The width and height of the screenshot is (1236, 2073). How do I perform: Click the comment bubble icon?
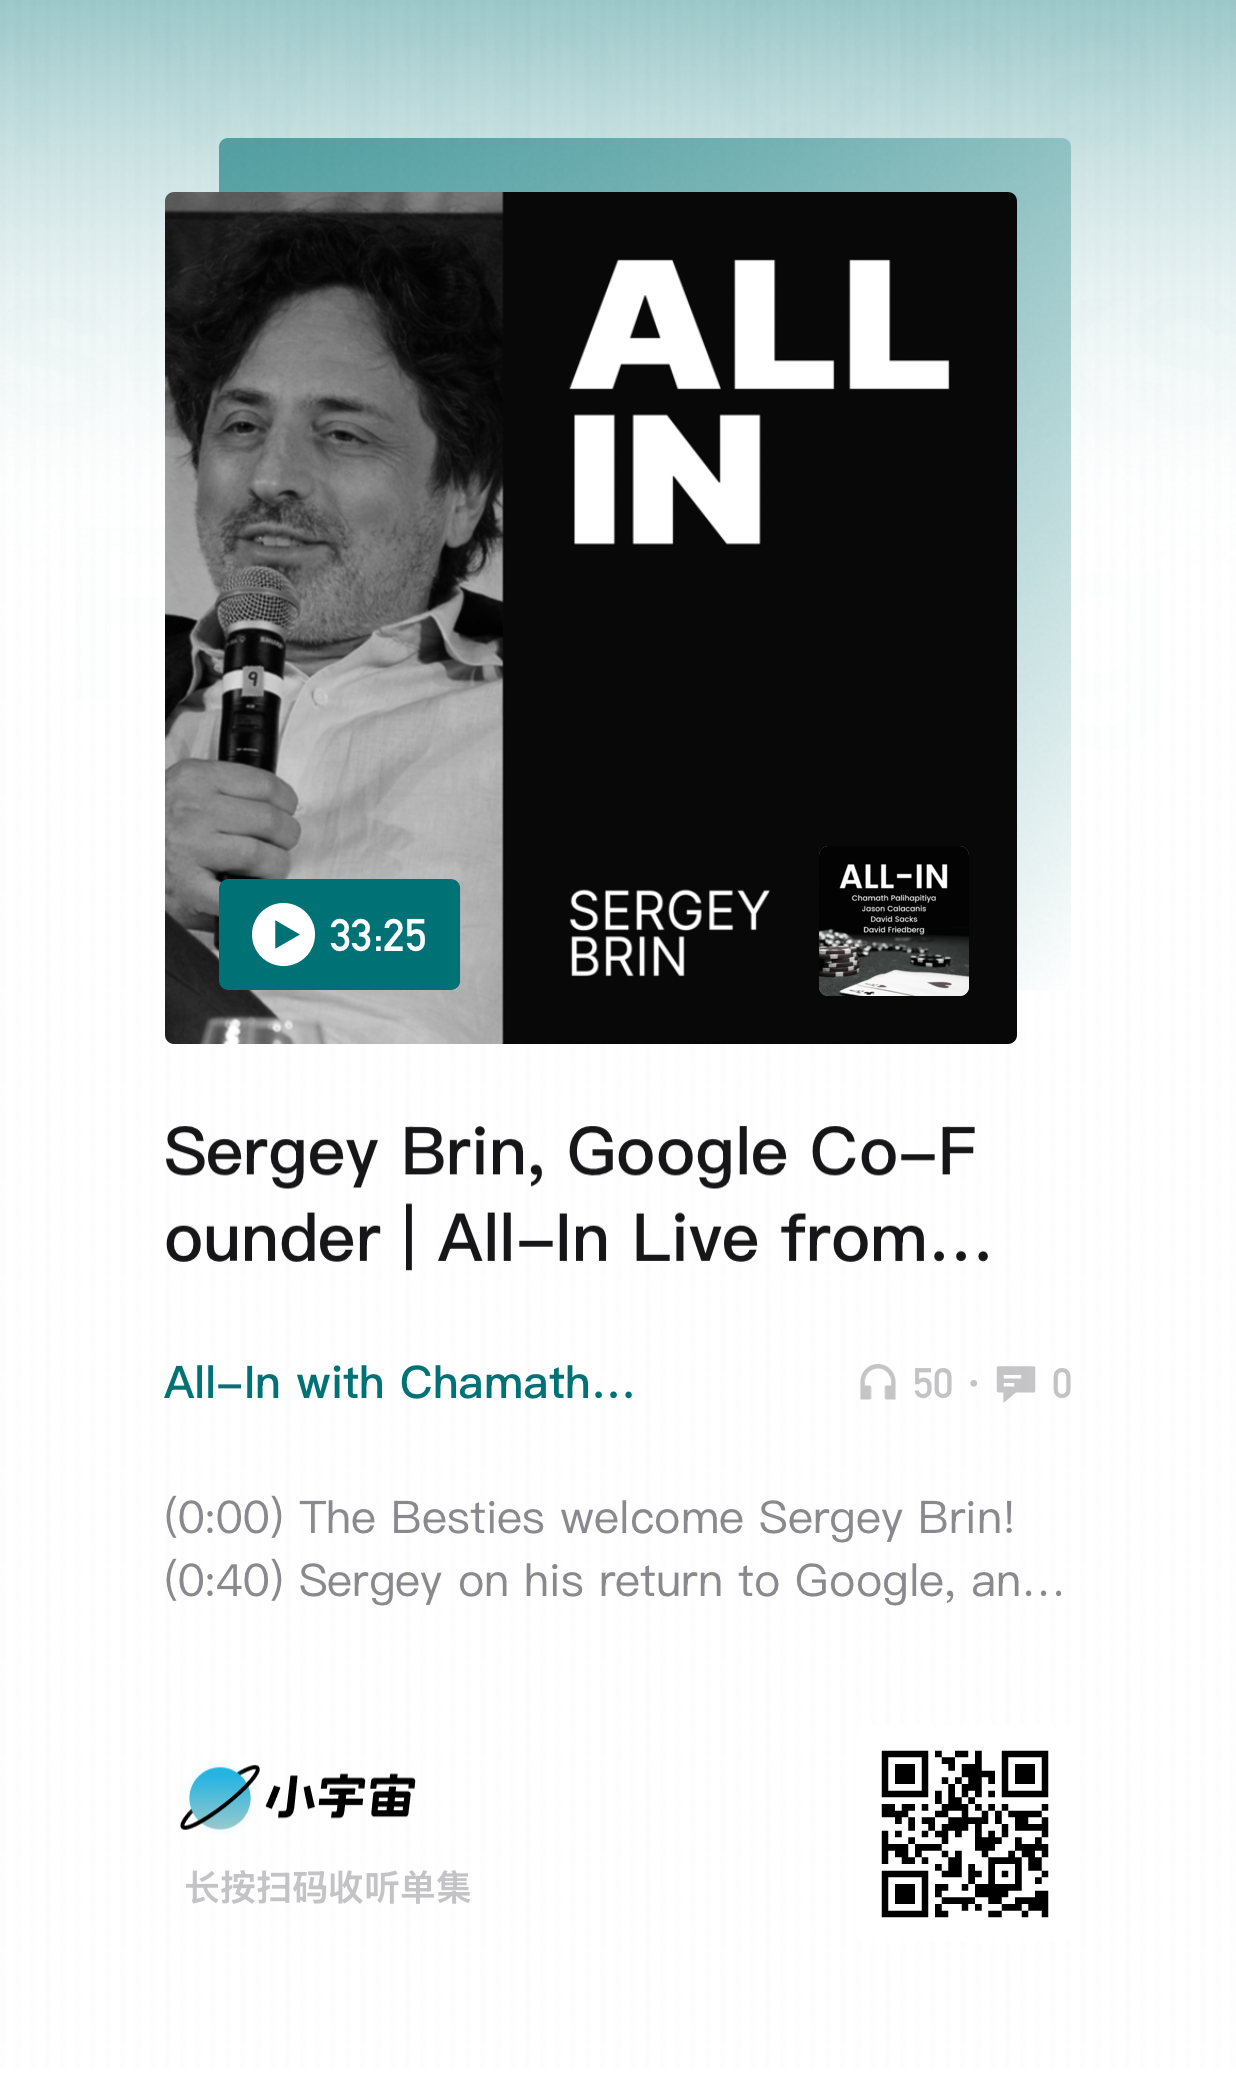1016,1384
